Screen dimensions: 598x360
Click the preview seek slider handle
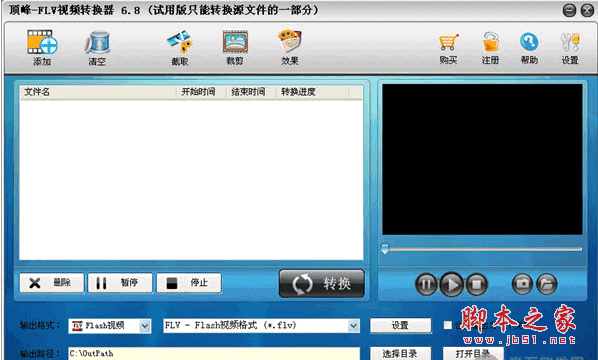pos(385,249)
